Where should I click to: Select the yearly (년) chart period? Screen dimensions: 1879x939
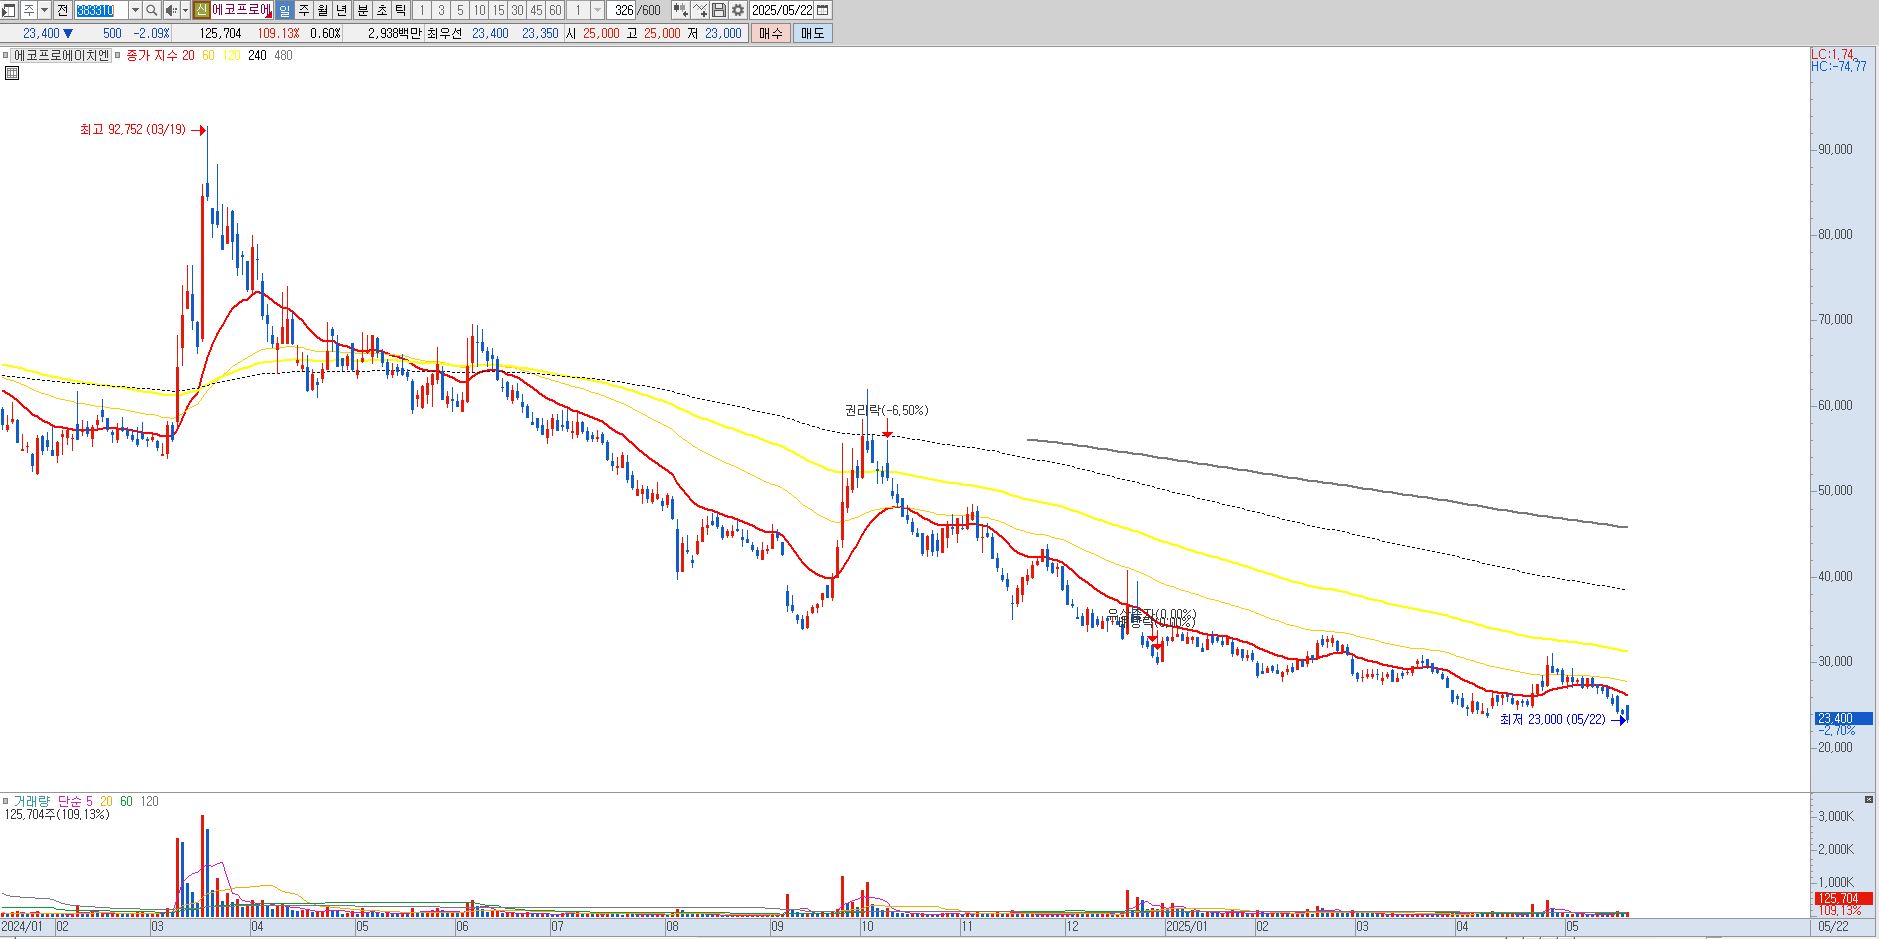342,10
